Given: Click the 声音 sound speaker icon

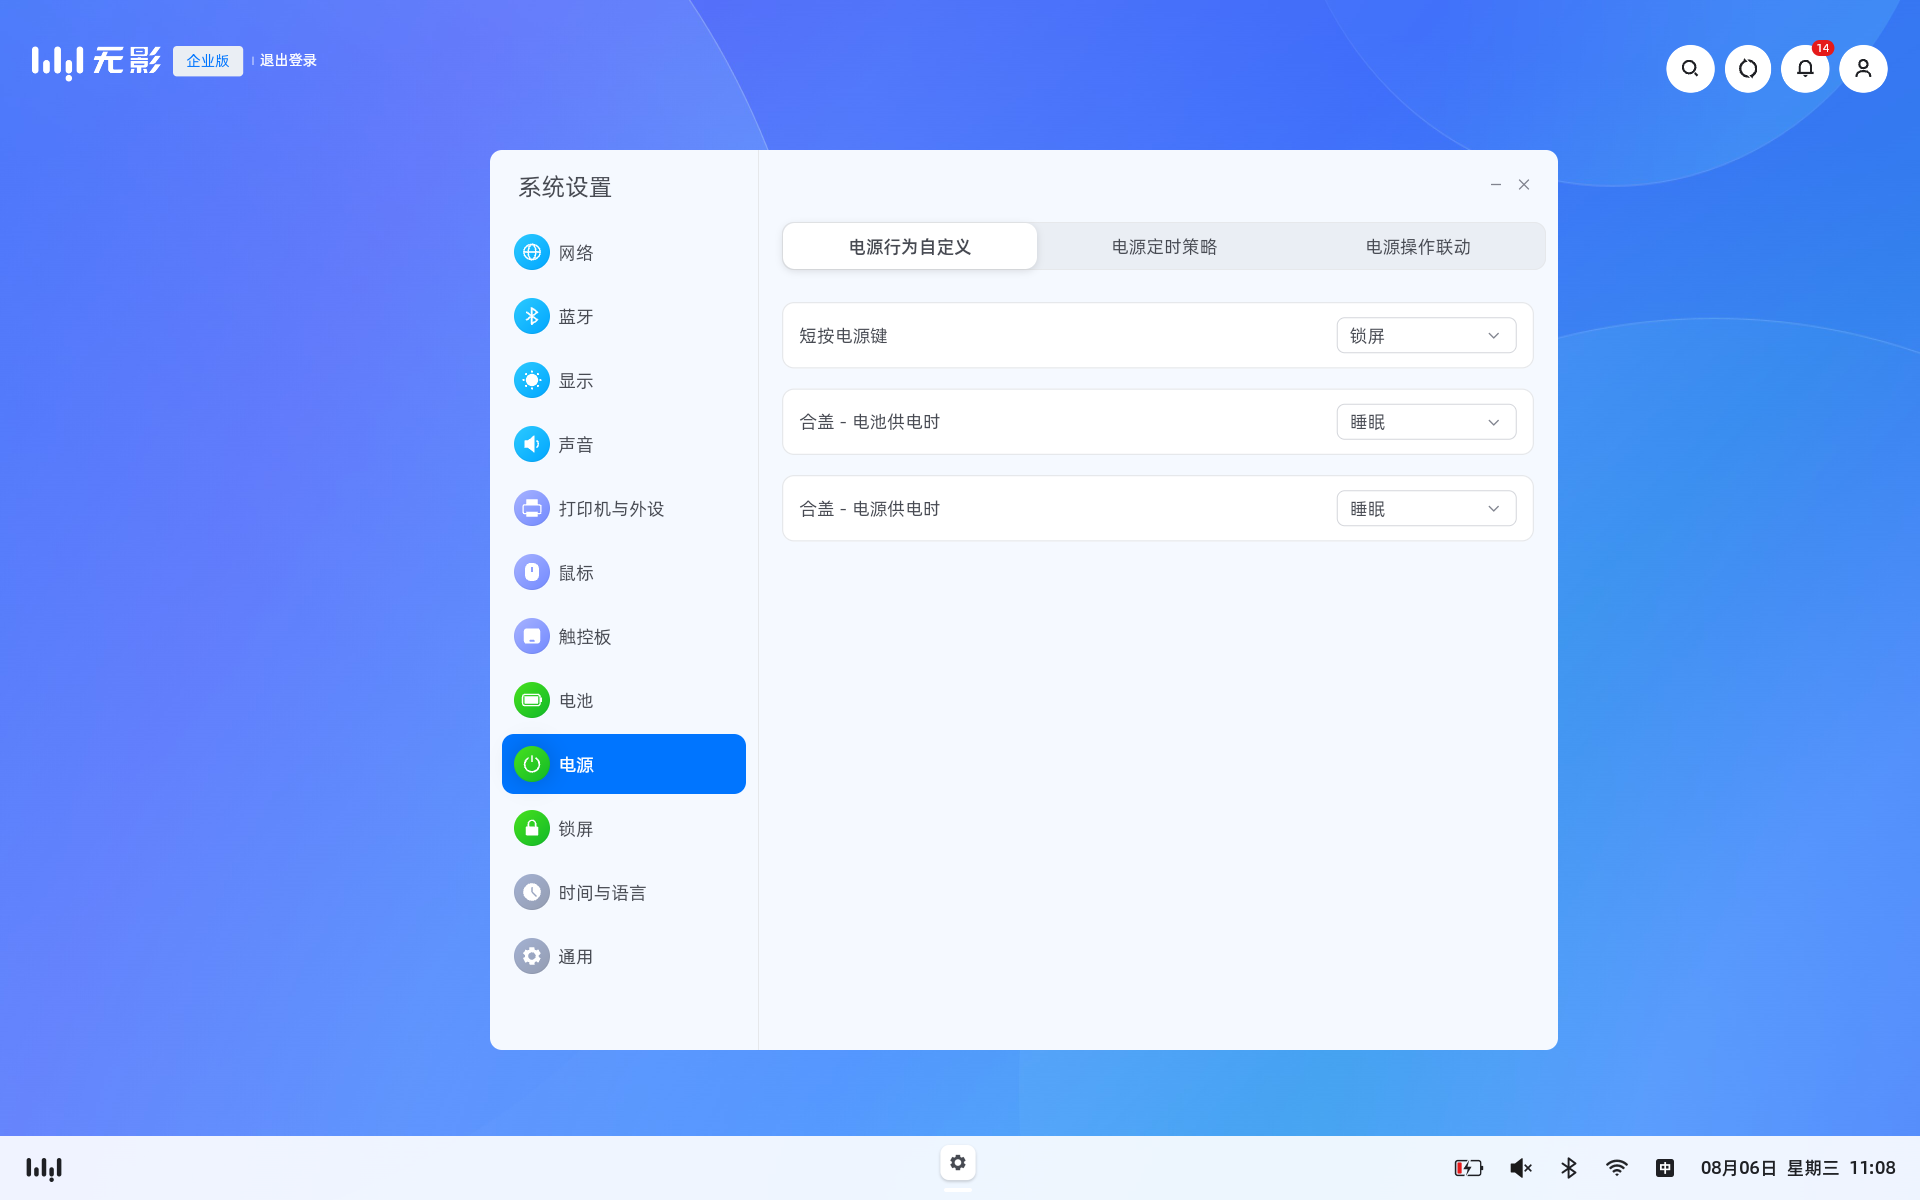Looking at the screenshot, I should 532,444.
